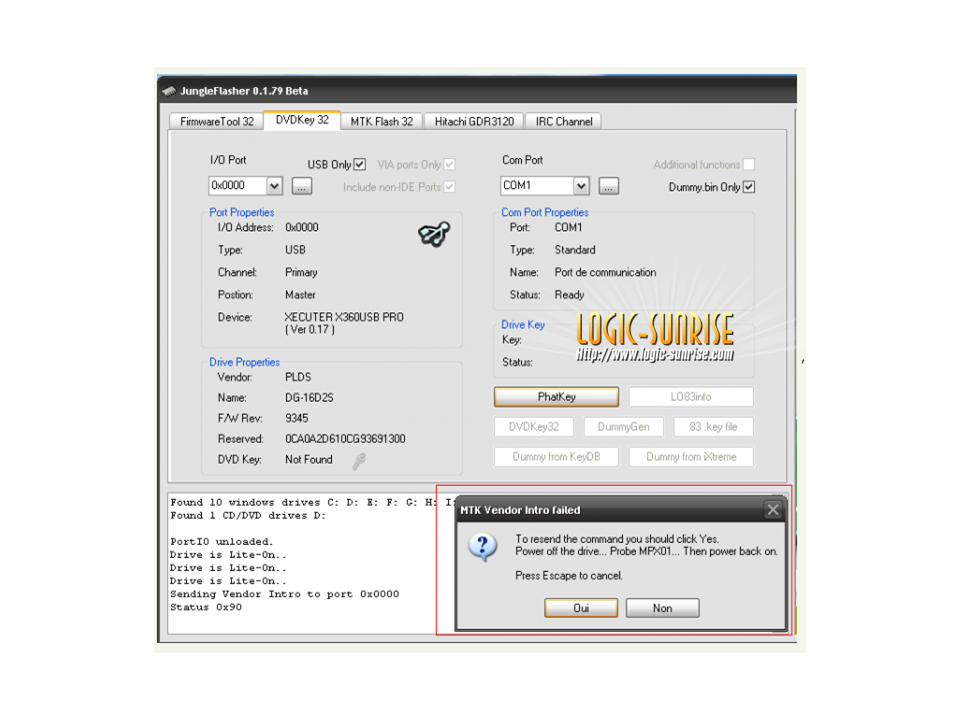Screen dimensions: 960x720
Task: Click the 'Port de communication' name value
Action: (x=606, y=272)
